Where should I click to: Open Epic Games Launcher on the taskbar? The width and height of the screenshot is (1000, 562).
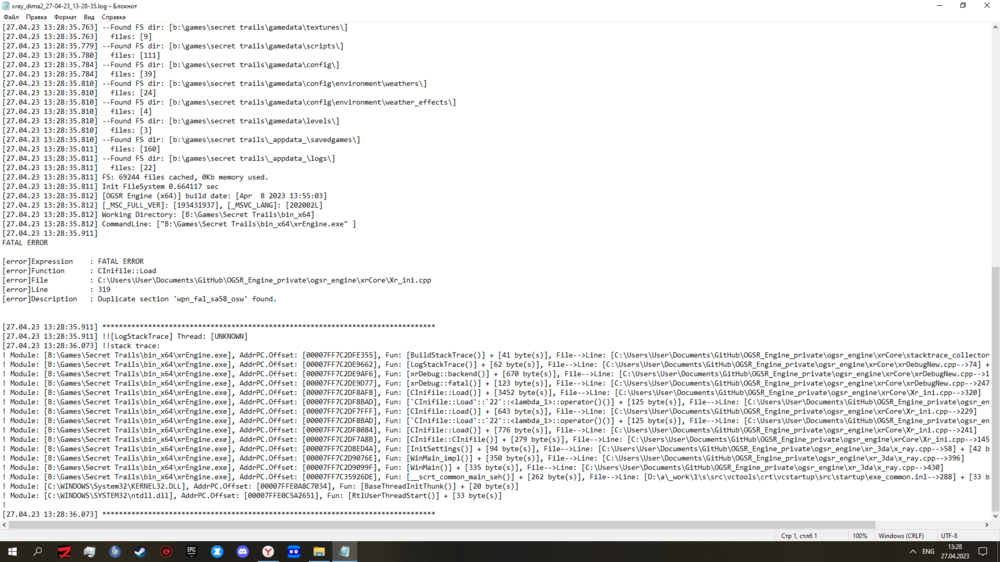pyautogui.click(x=191, y=552)
